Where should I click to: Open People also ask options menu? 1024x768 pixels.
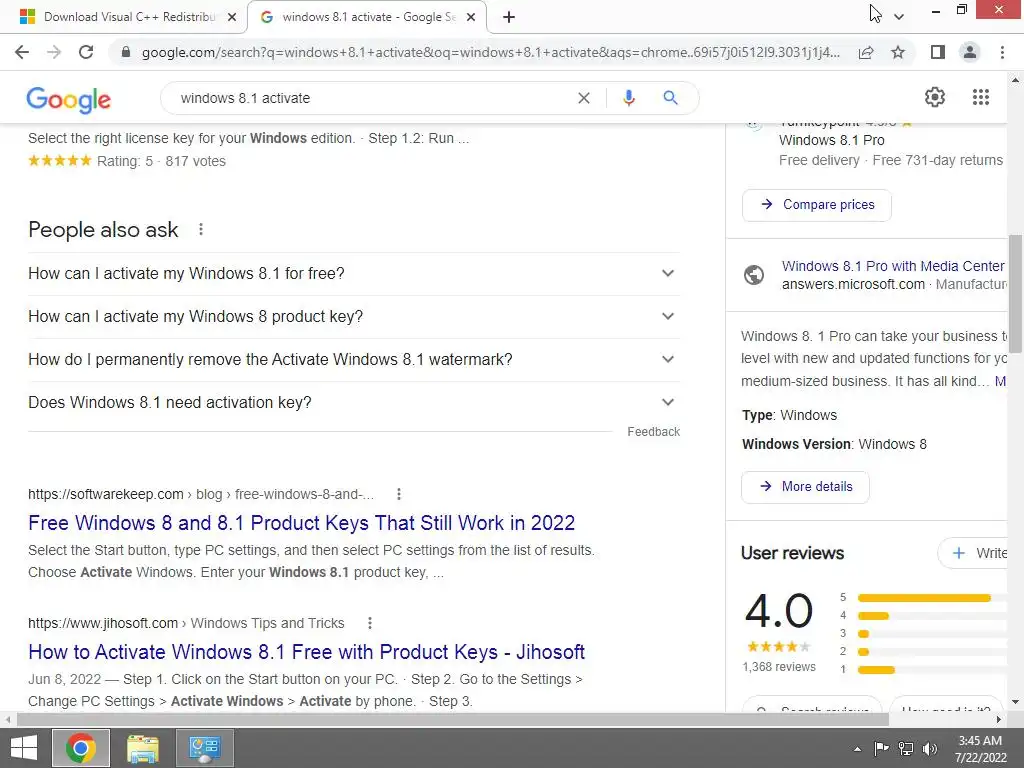(x=201, y=229)
